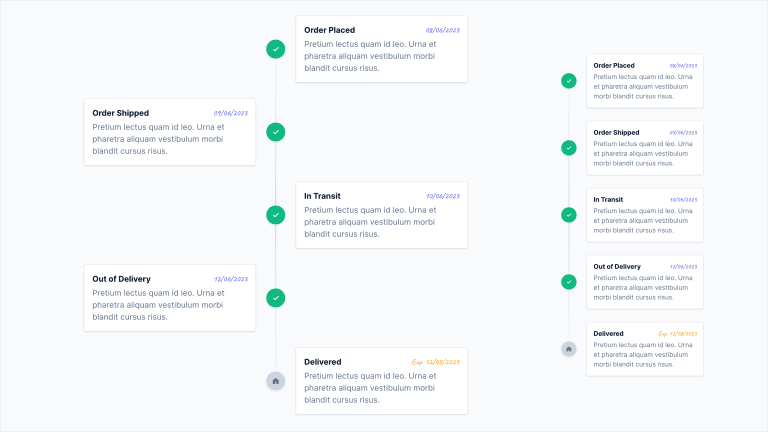
Task: Click the check icon for compact In Transit step
Action: click(569, 215)
